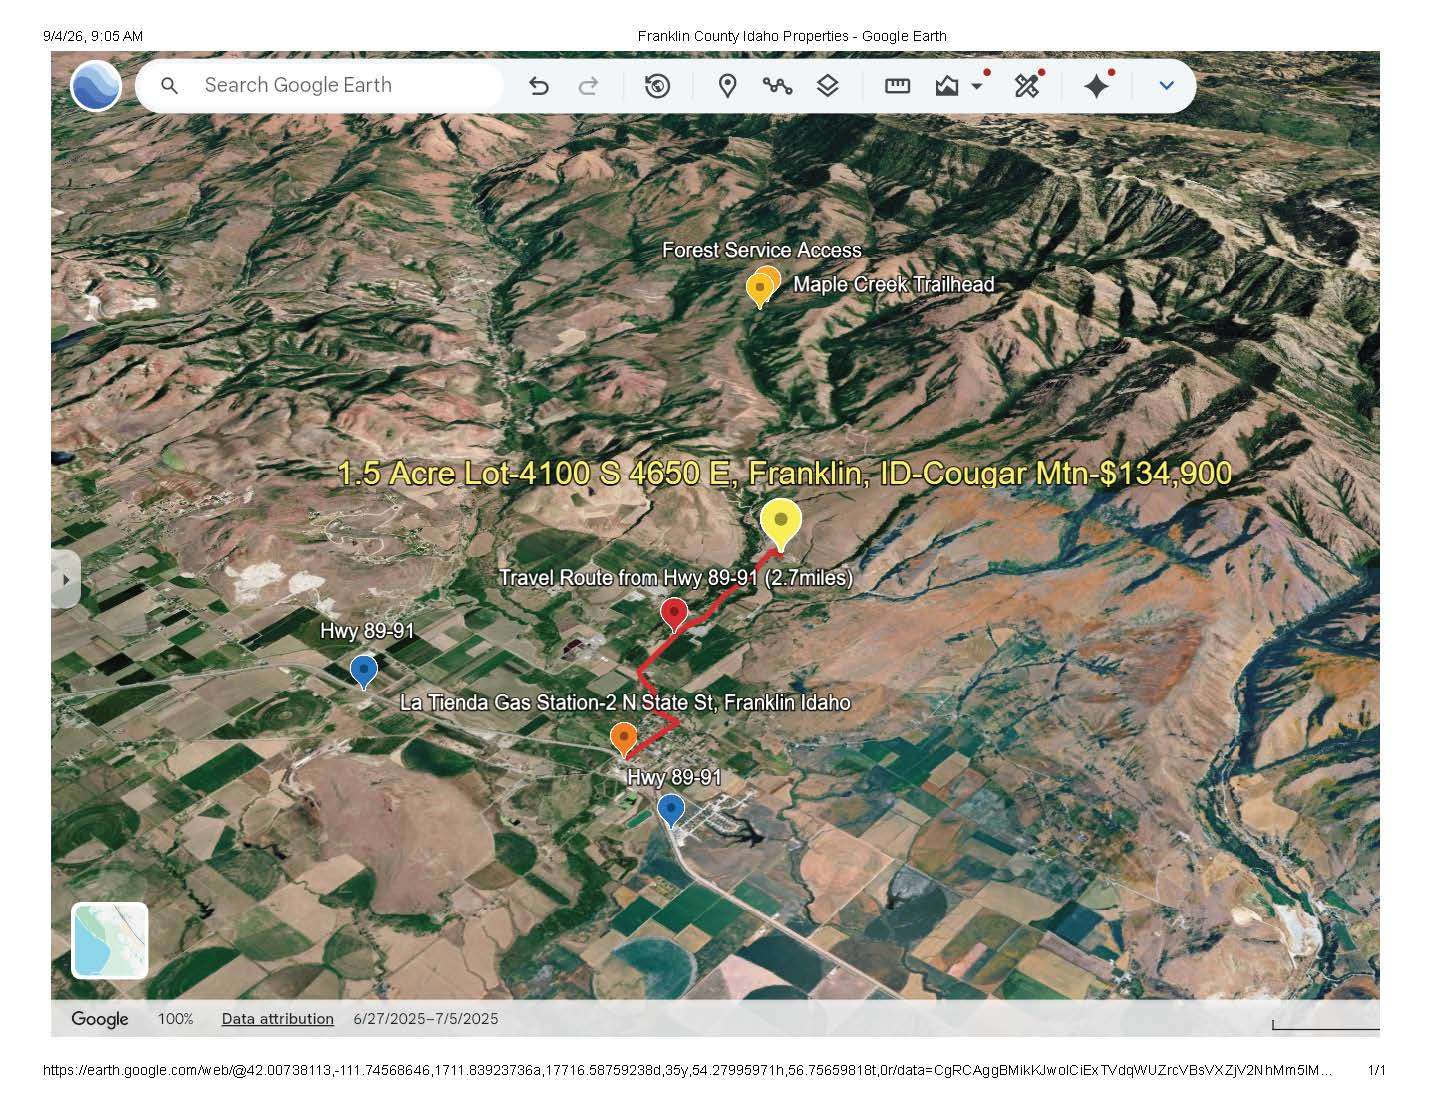Click the Maple Creek Trailhead label

(894, 284)
